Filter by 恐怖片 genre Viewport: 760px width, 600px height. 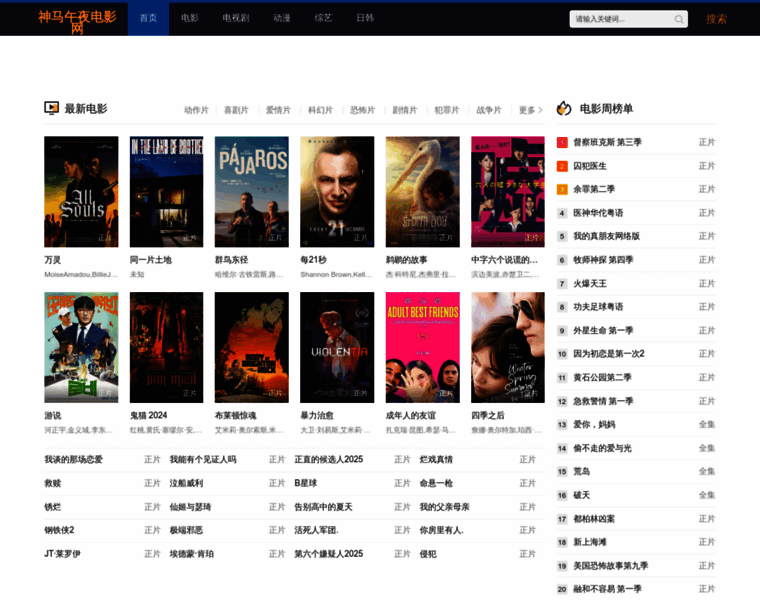363,110
